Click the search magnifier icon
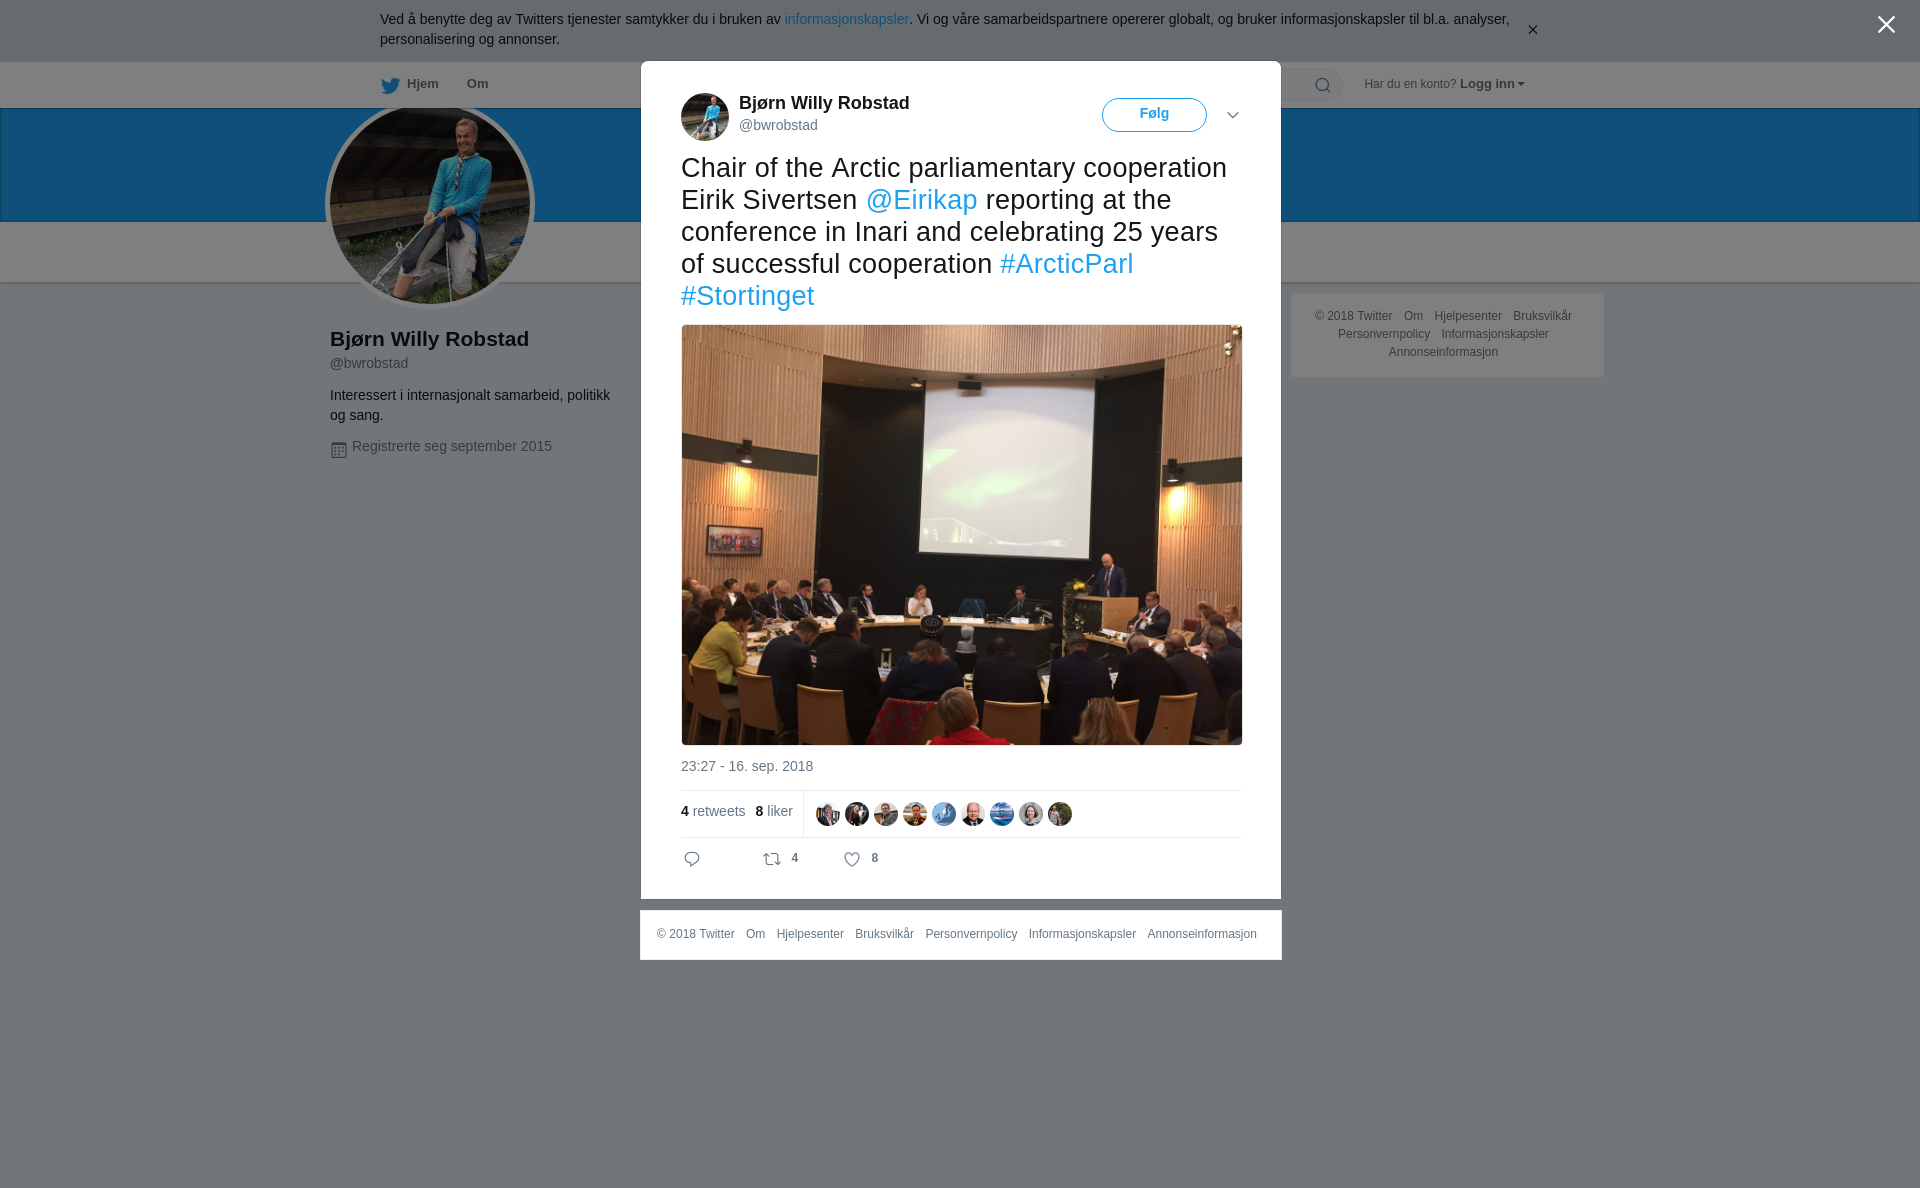 1323,85
